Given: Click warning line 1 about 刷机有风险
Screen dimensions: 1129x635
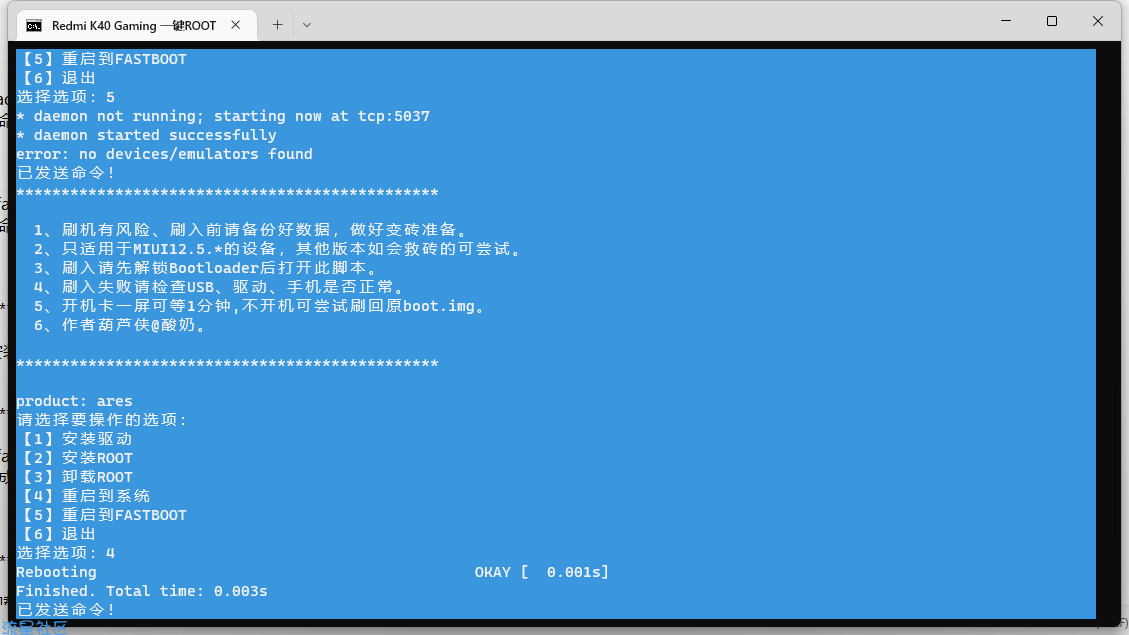Looking at the screenshot, I should coord(252,230).
